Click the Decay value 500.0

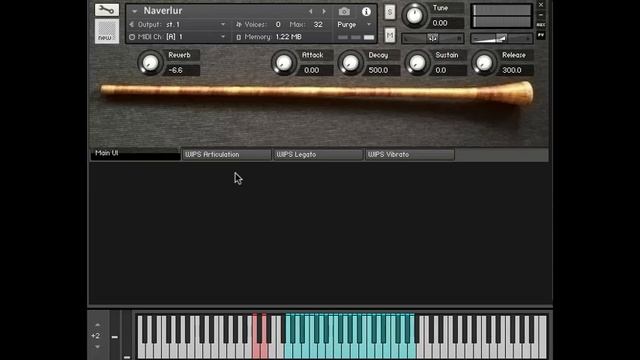pyautogui.click(x=383, y=70)
